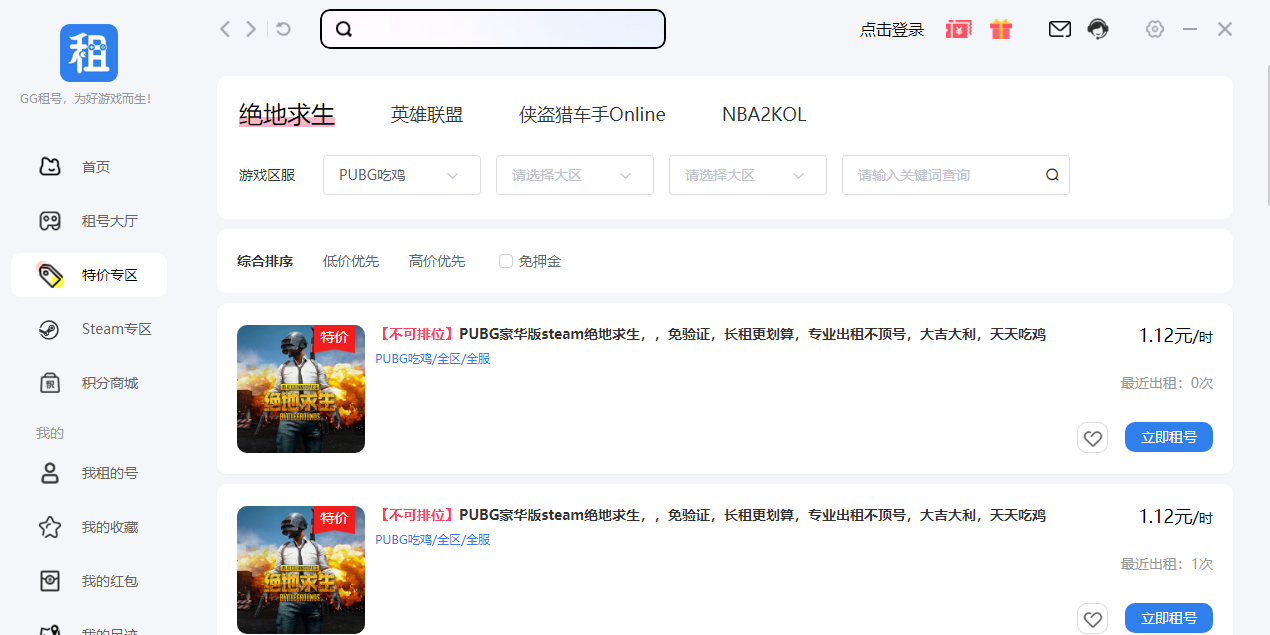Open the mail messages icon
The image size is (1270, 635).
pos(1060,29)
